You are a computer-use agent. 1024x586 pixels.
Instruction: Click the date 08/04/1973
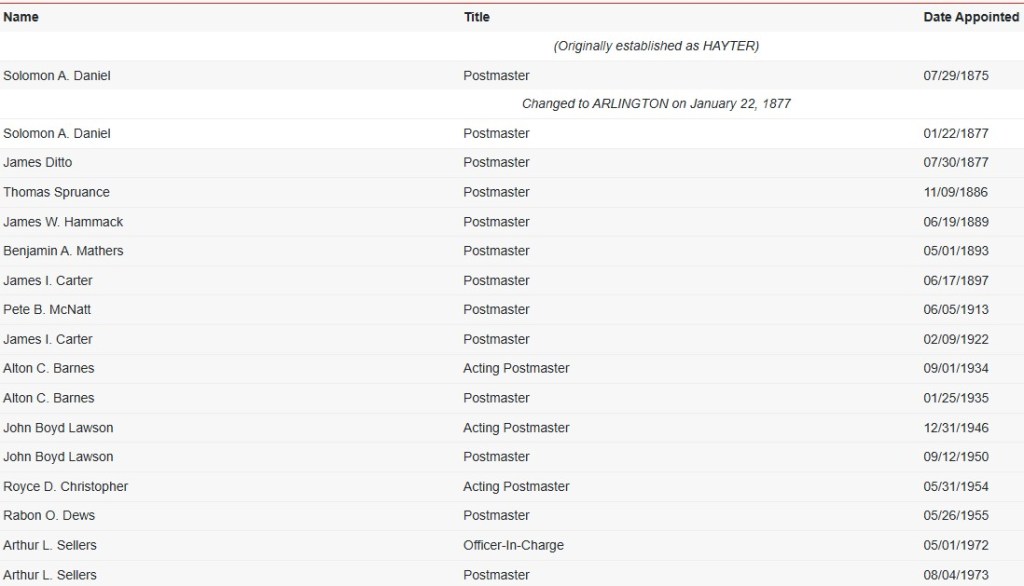pos(955,575)
